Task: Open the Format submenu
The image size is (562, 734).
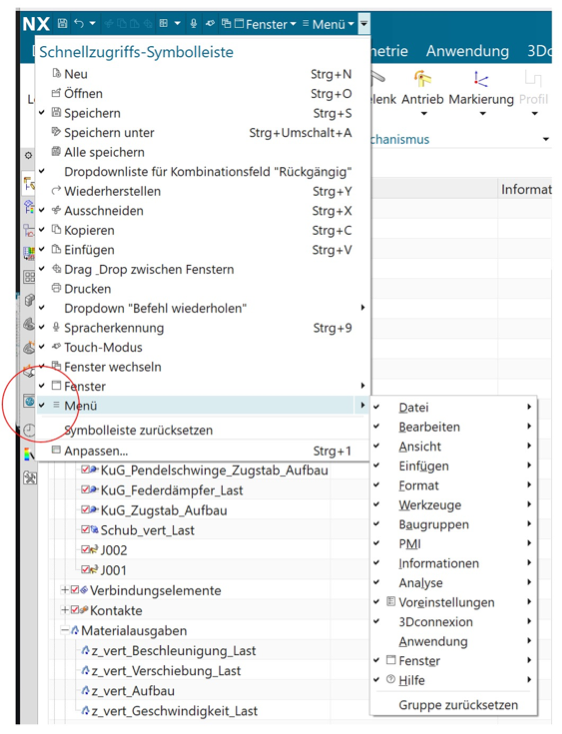Action: point(453,485)
